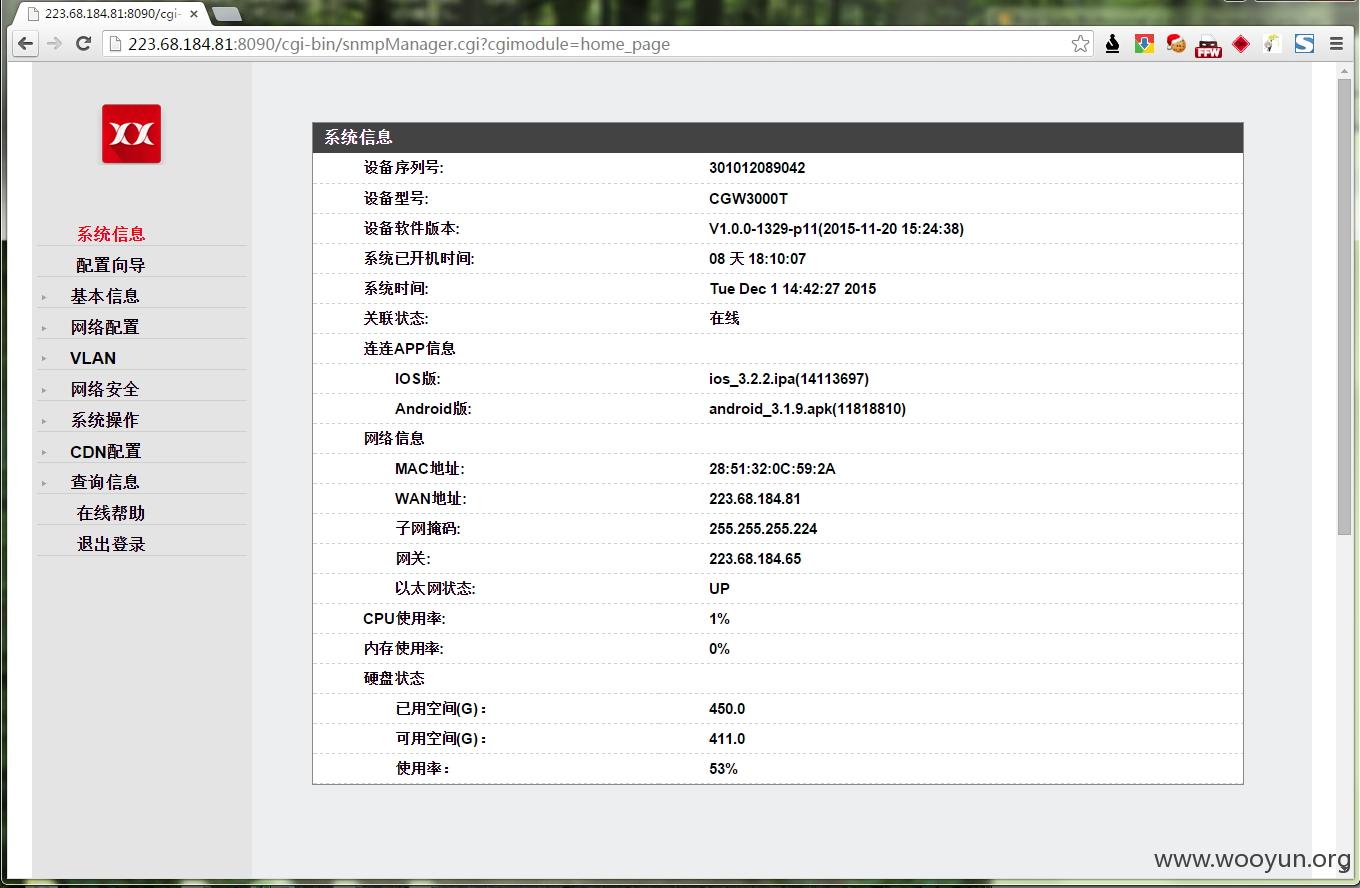Expand the 查询信息 menu arrow
Viewport: 1360px width, 888px height.
tap(44, 483)
